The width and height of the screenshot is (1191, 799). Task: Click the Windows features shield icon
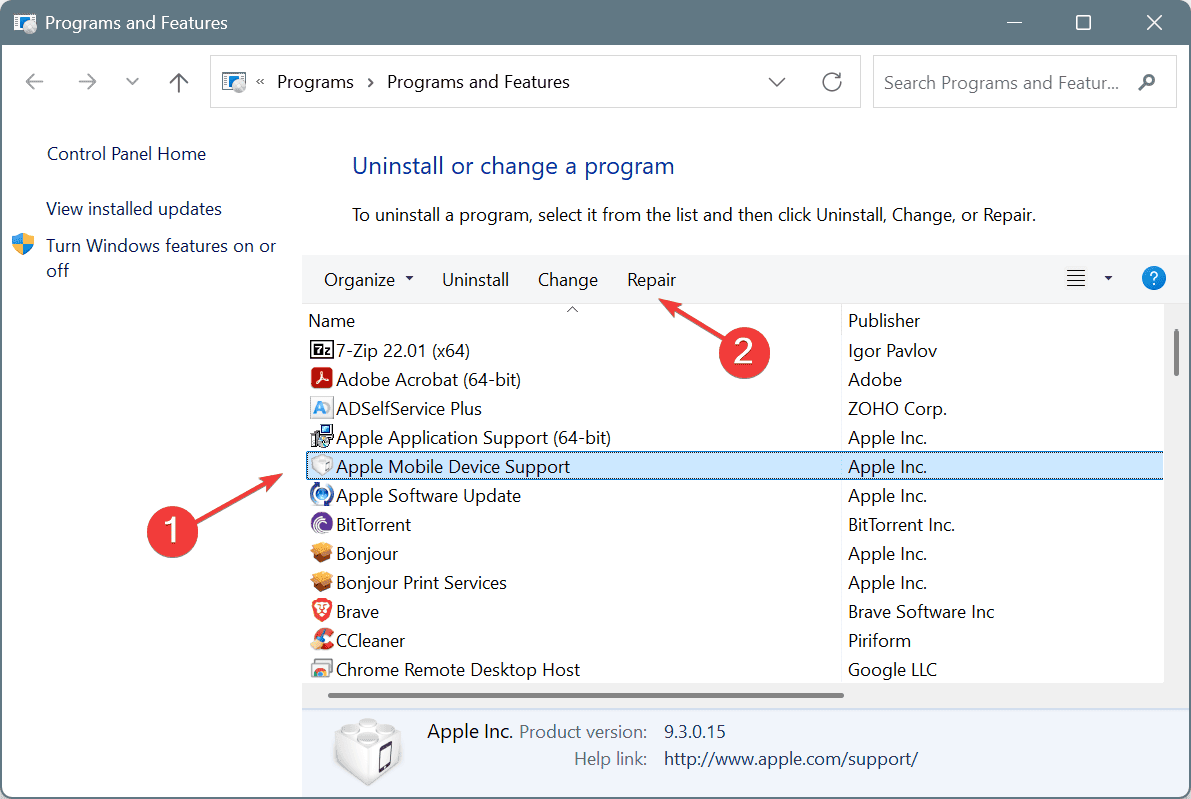pyautogui.click(x=24, y=244)
